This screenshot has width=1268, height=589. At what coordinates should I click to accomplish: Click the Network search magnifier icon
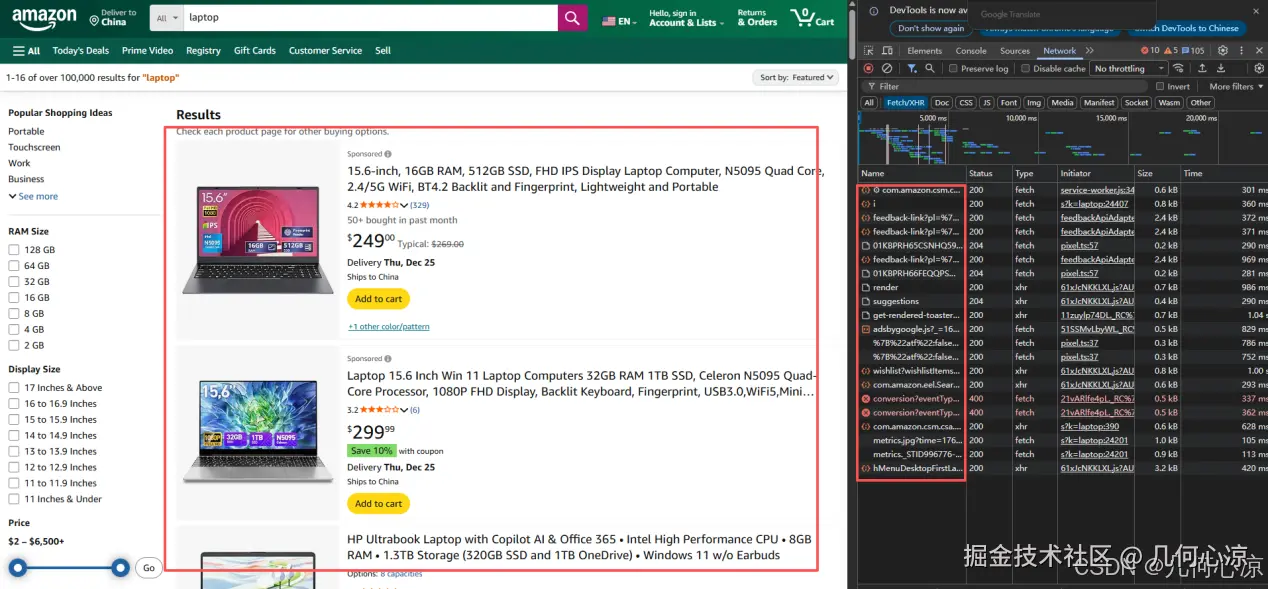(x=930, y=68)
